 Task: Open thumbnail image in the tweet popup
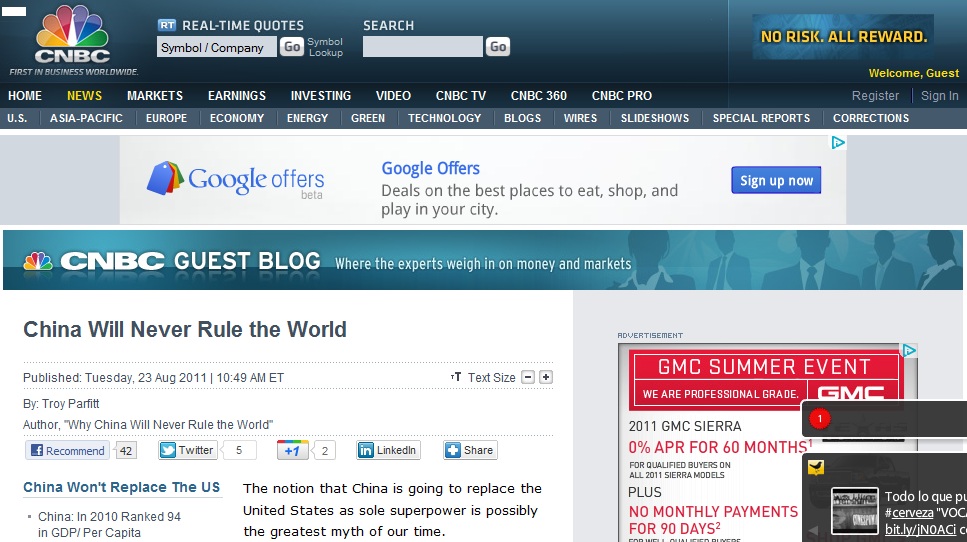click(x=854, y=511)
